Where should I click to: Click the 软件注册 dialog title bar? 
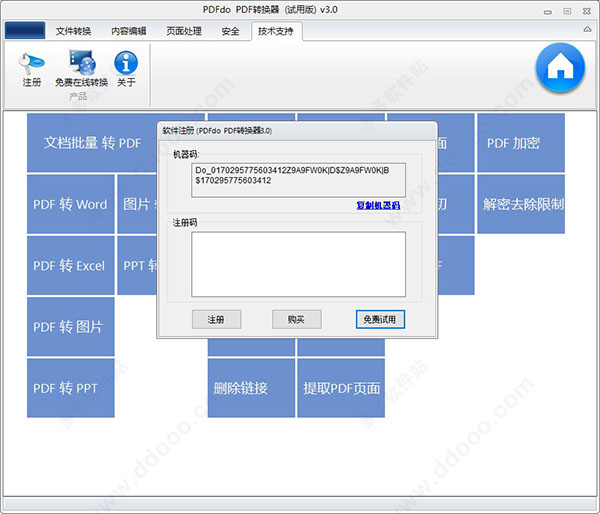297,131
